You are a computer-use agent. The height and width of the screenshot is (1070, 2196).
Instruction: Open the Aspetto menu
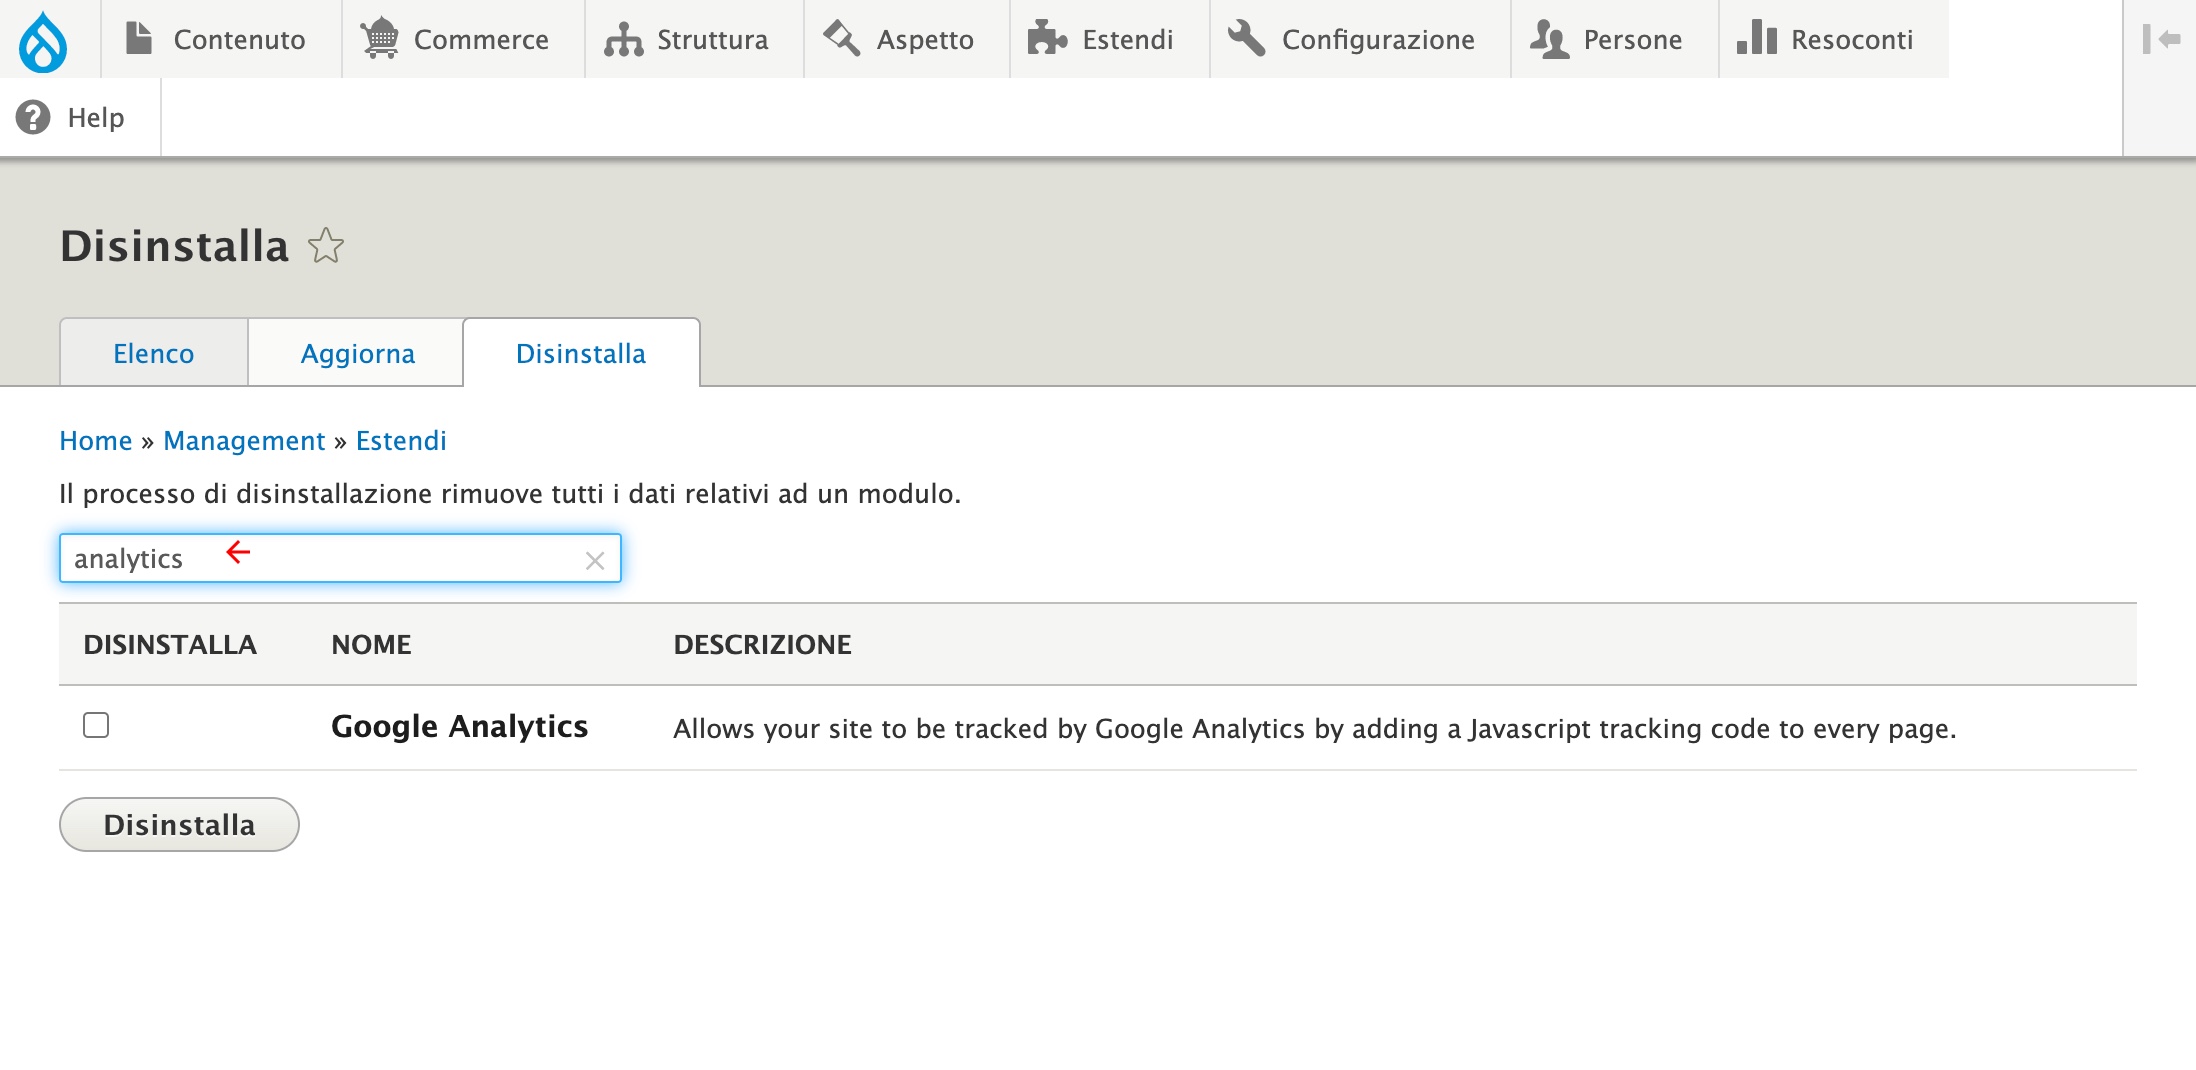(907, 39)
